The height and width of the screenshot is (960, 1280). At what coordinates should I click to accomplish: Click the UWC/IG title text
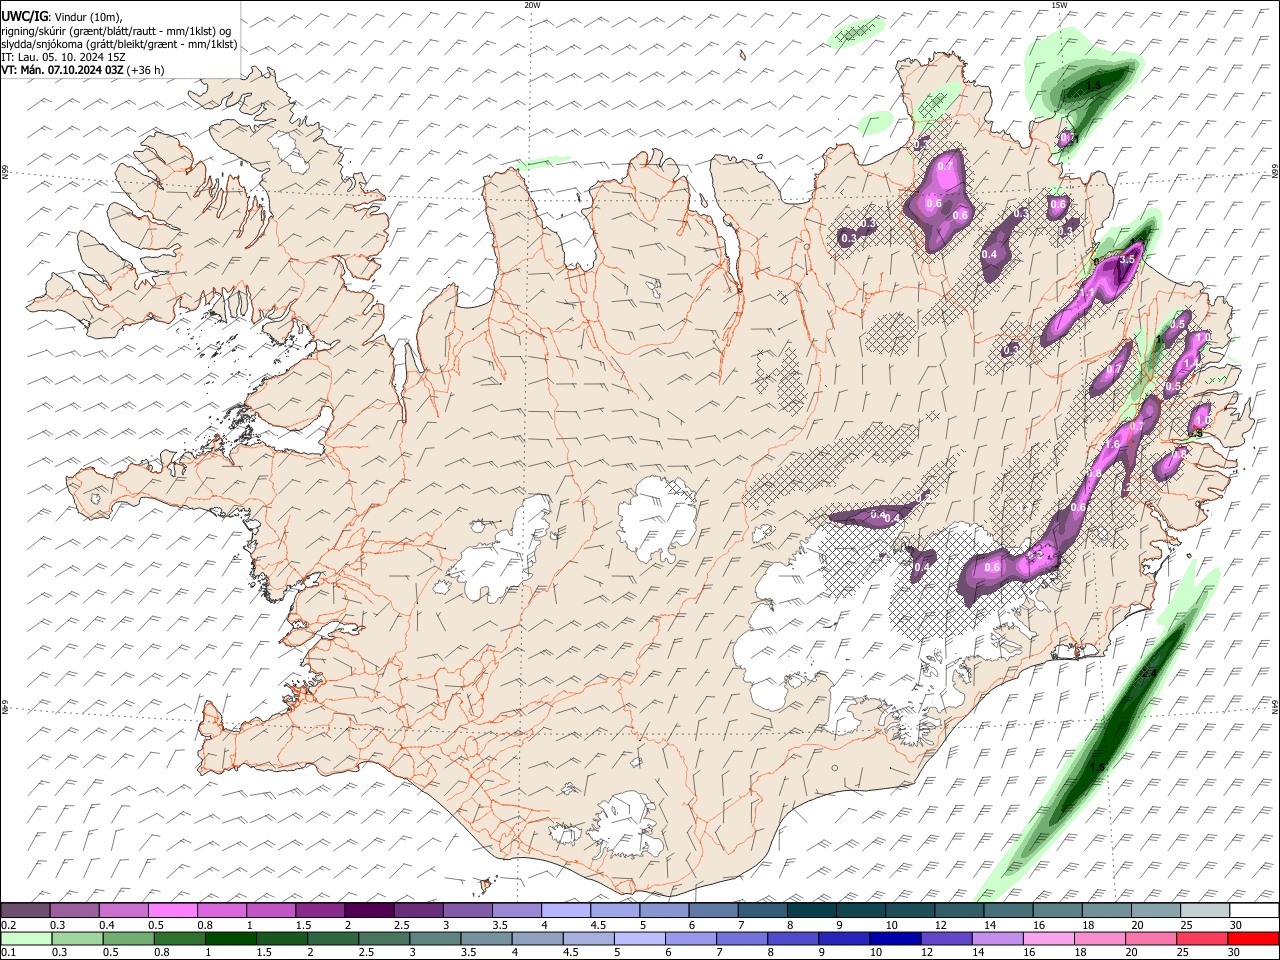pos(24,16)
